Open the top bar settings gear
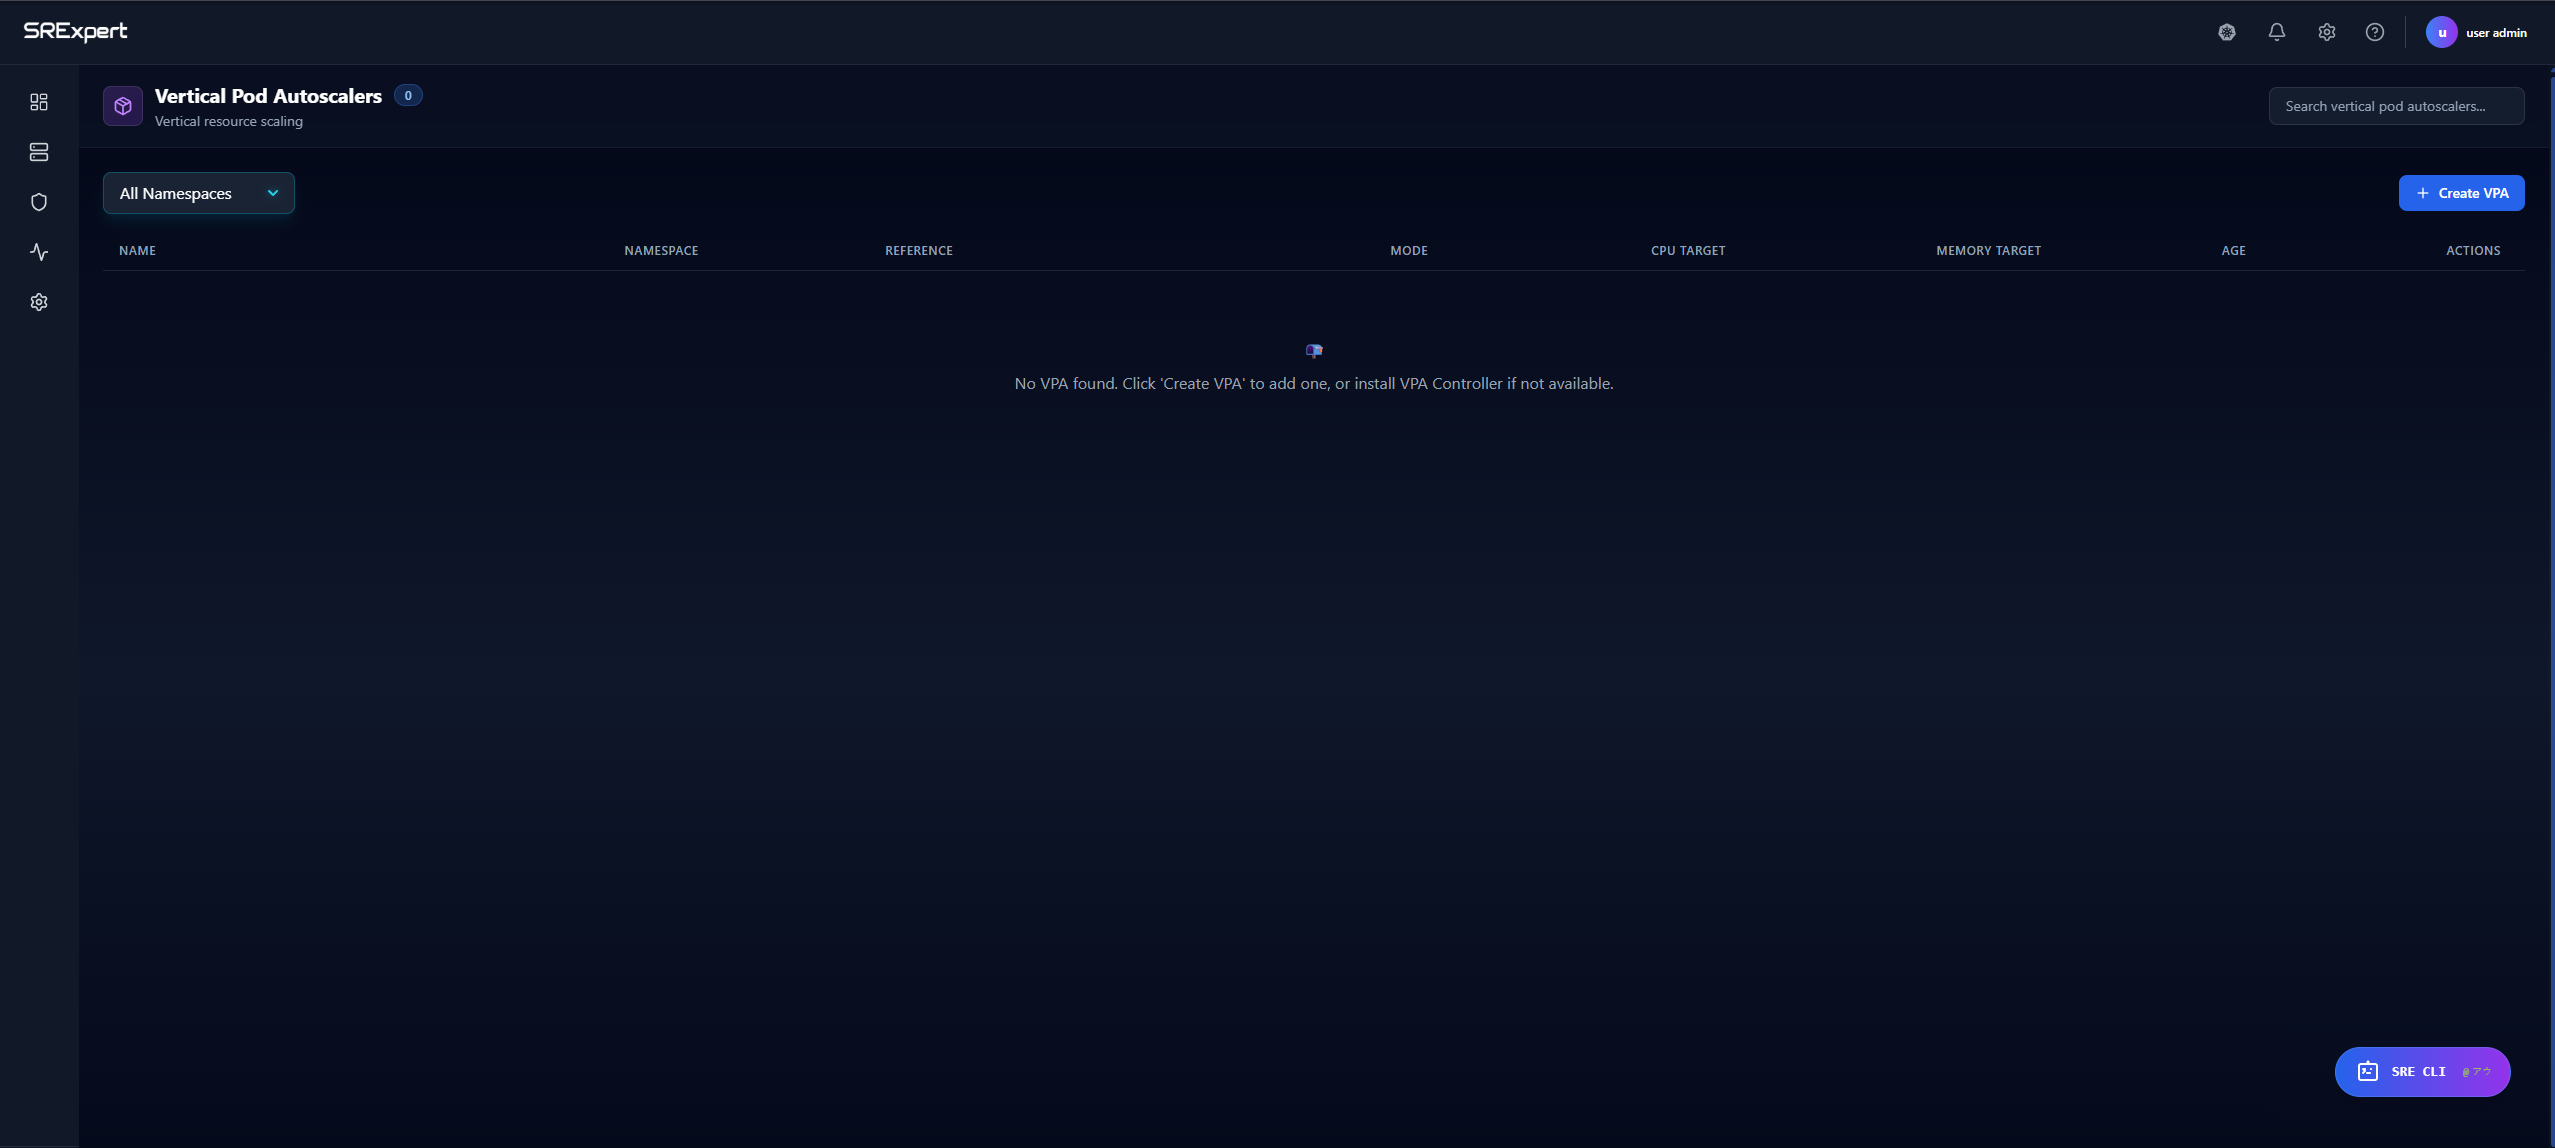This screenshot has height=1148, width=2555. [2327, 32]
